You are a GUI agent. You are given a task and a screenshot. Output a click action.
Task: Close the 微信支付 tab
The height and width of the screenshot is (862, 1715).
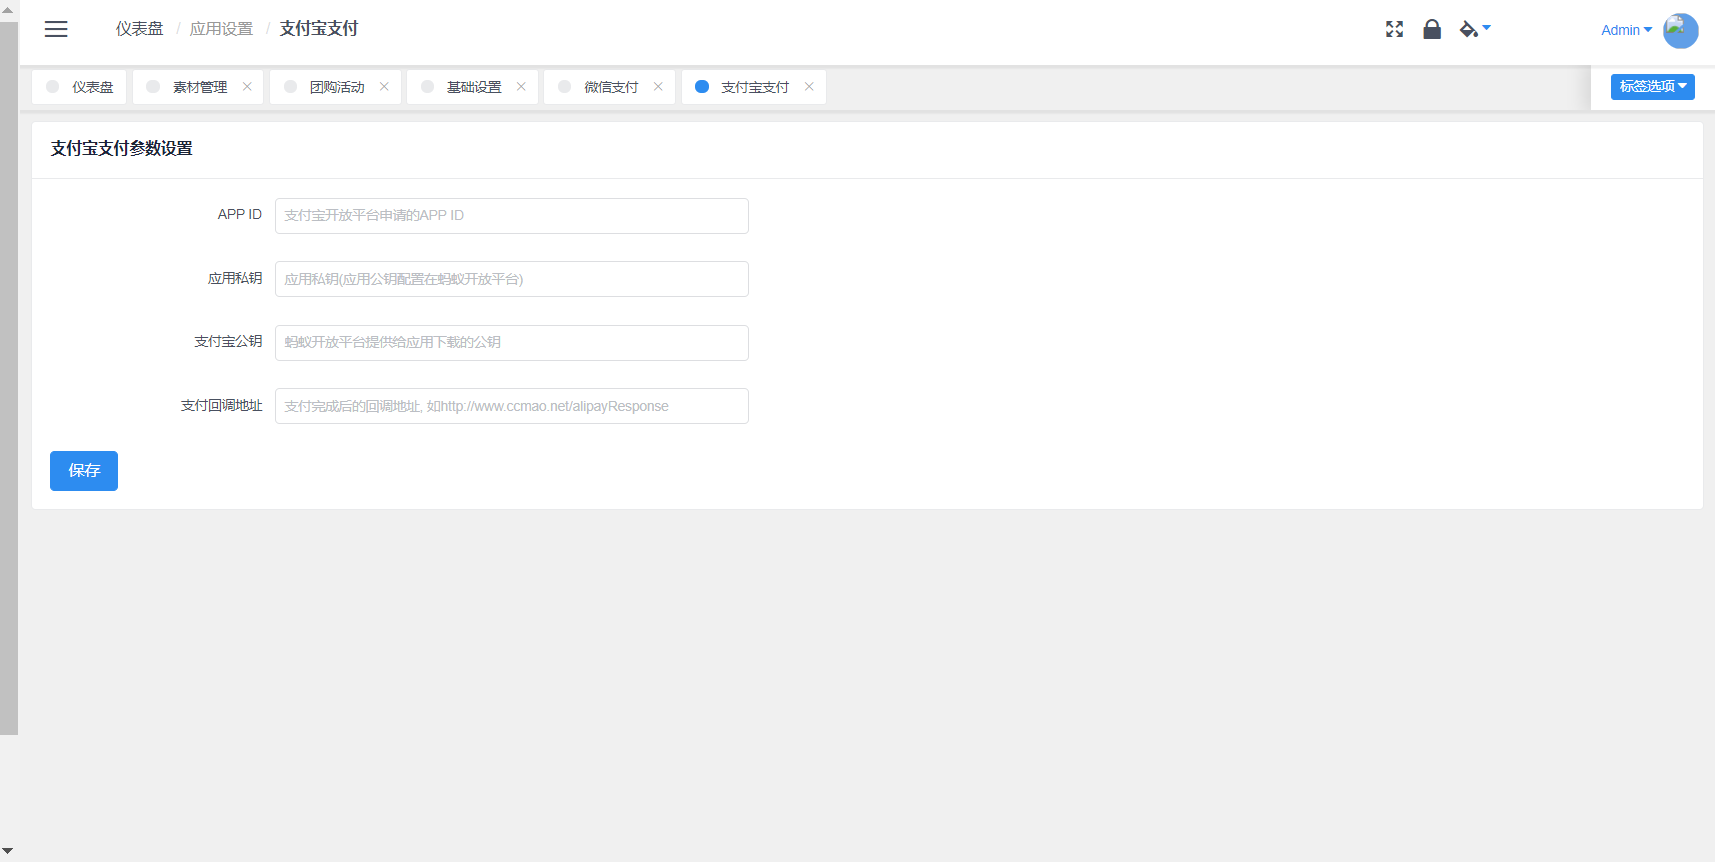tap(658, 87)
